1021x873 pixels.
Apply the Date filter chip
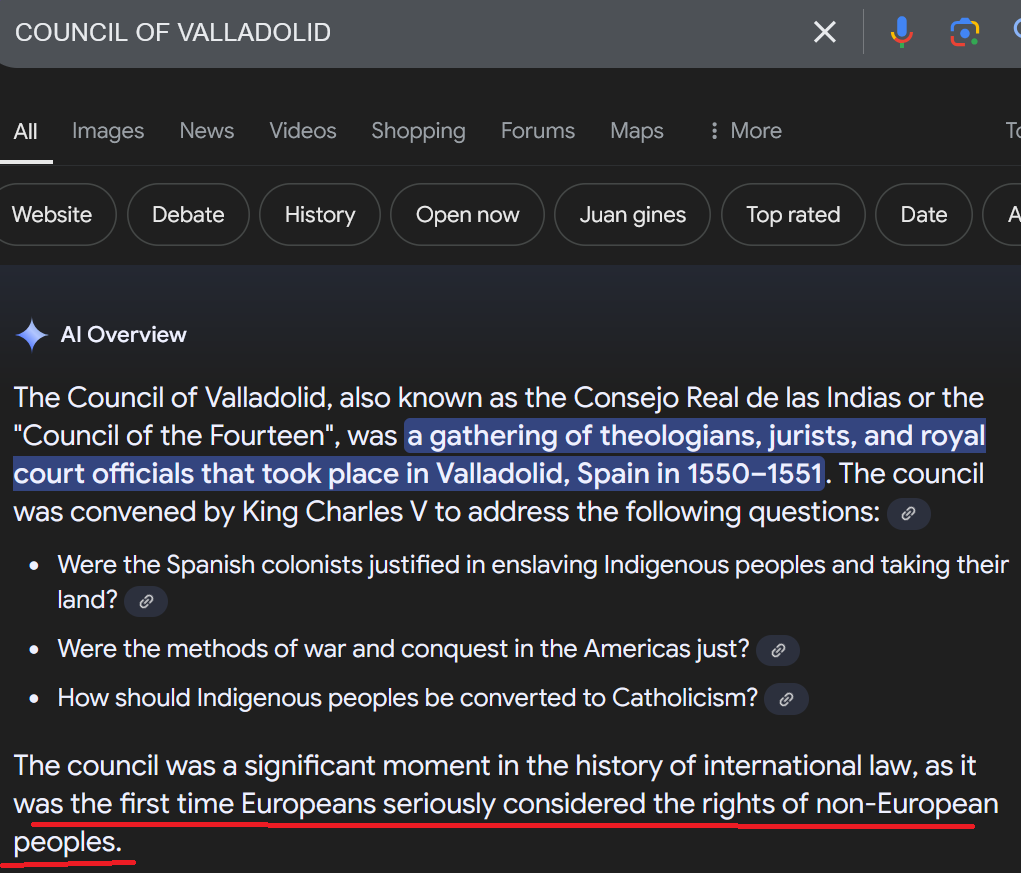[x=923, y=215]
